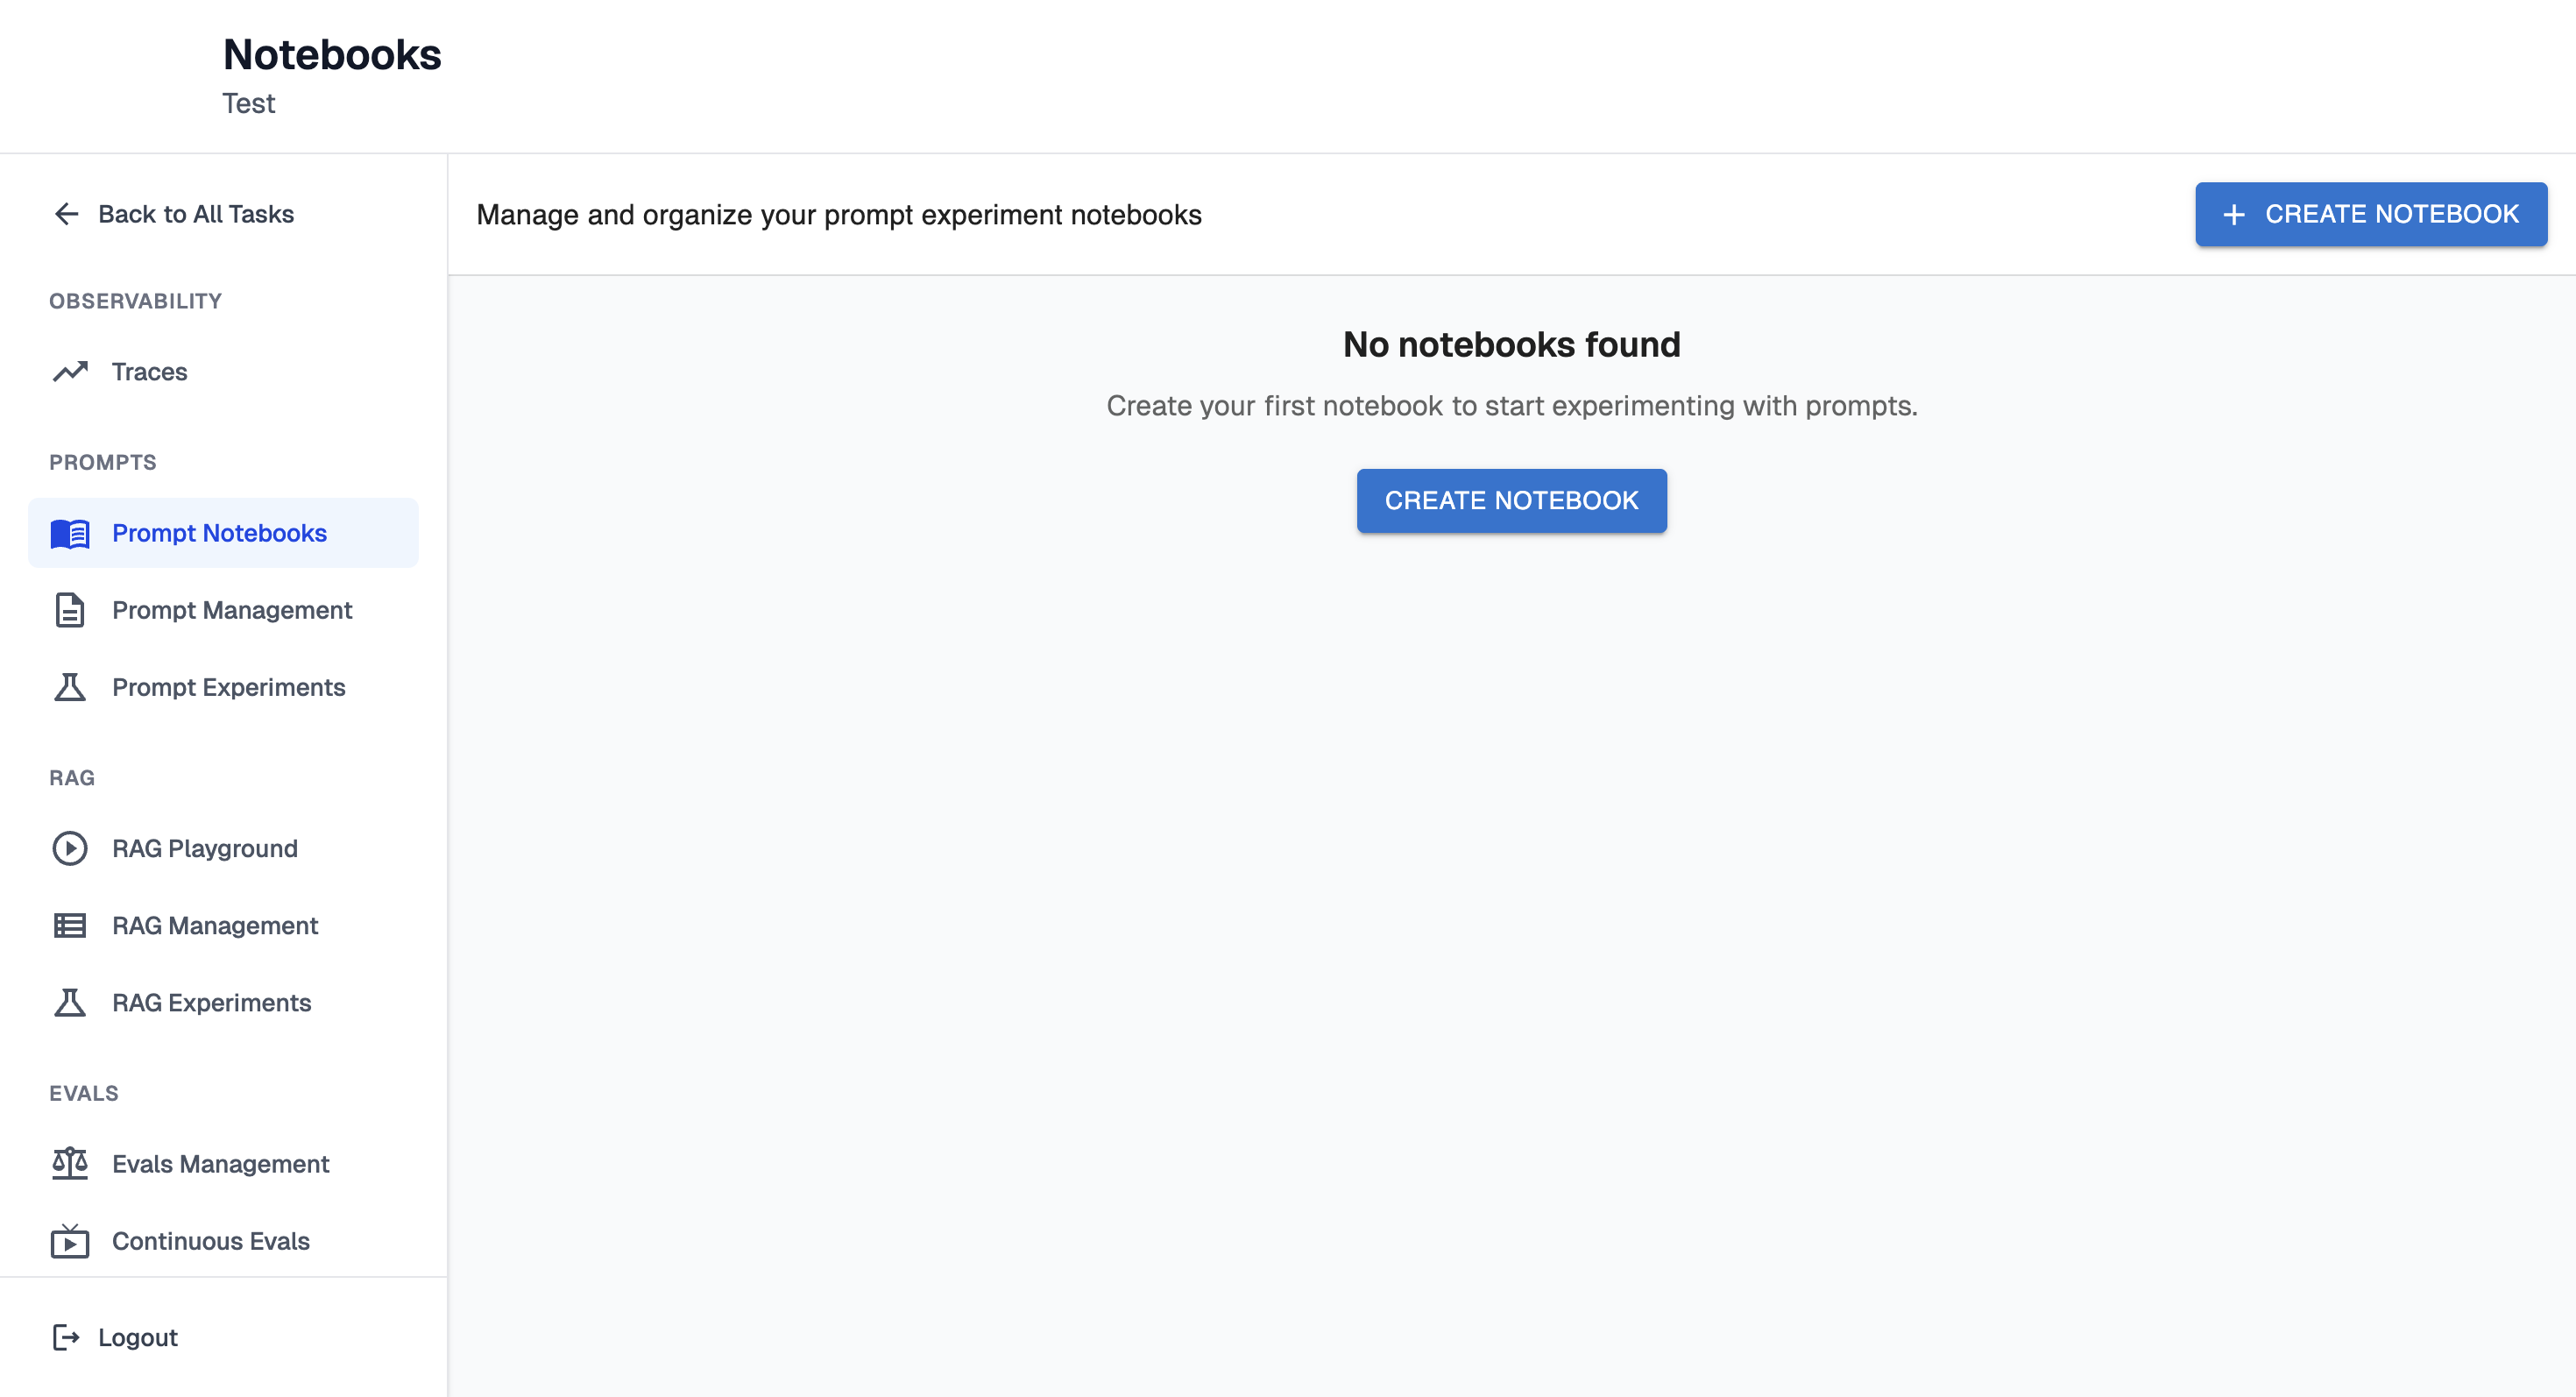The width and height of the screenshot is (2576, 1397).
Task: Select the Continuous Evals menu entry
Action: 211,1240
